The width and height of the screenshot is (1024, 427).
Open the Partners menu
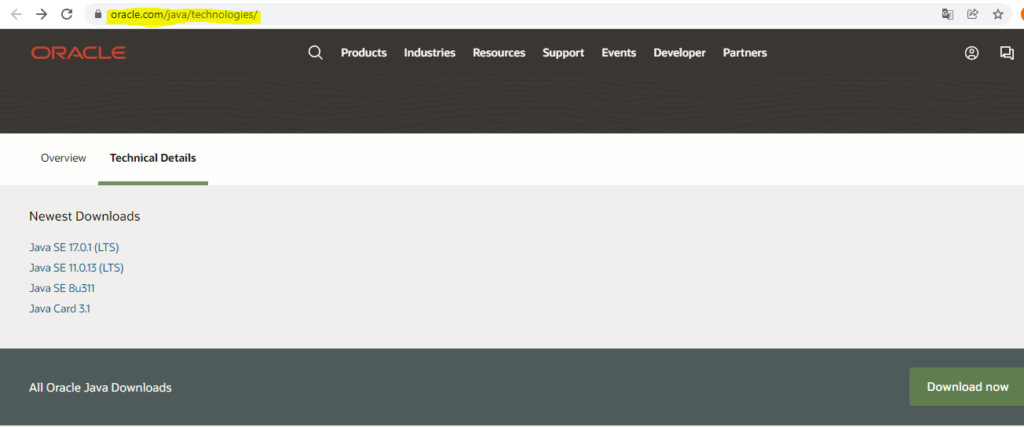click(745, 53)
